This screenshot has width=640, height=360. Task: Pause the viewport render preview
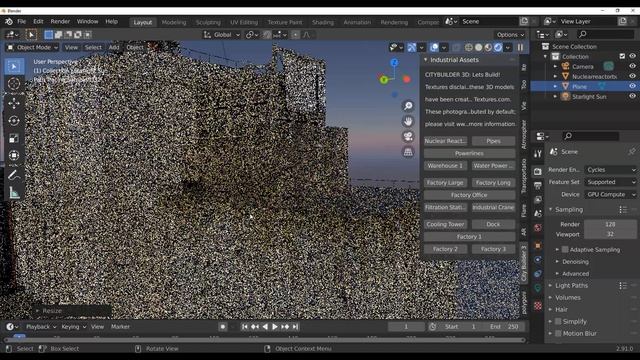click(x=520, y=47)
